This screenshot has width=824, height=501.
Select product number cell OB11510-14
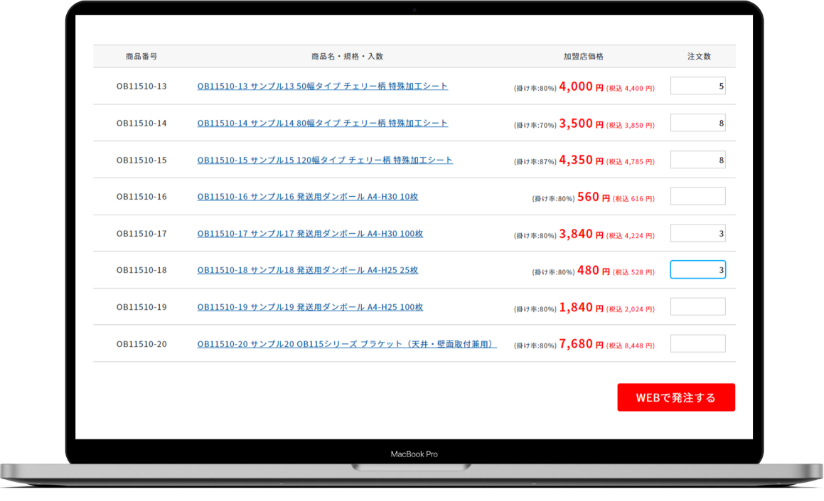[x=141, y=123]
